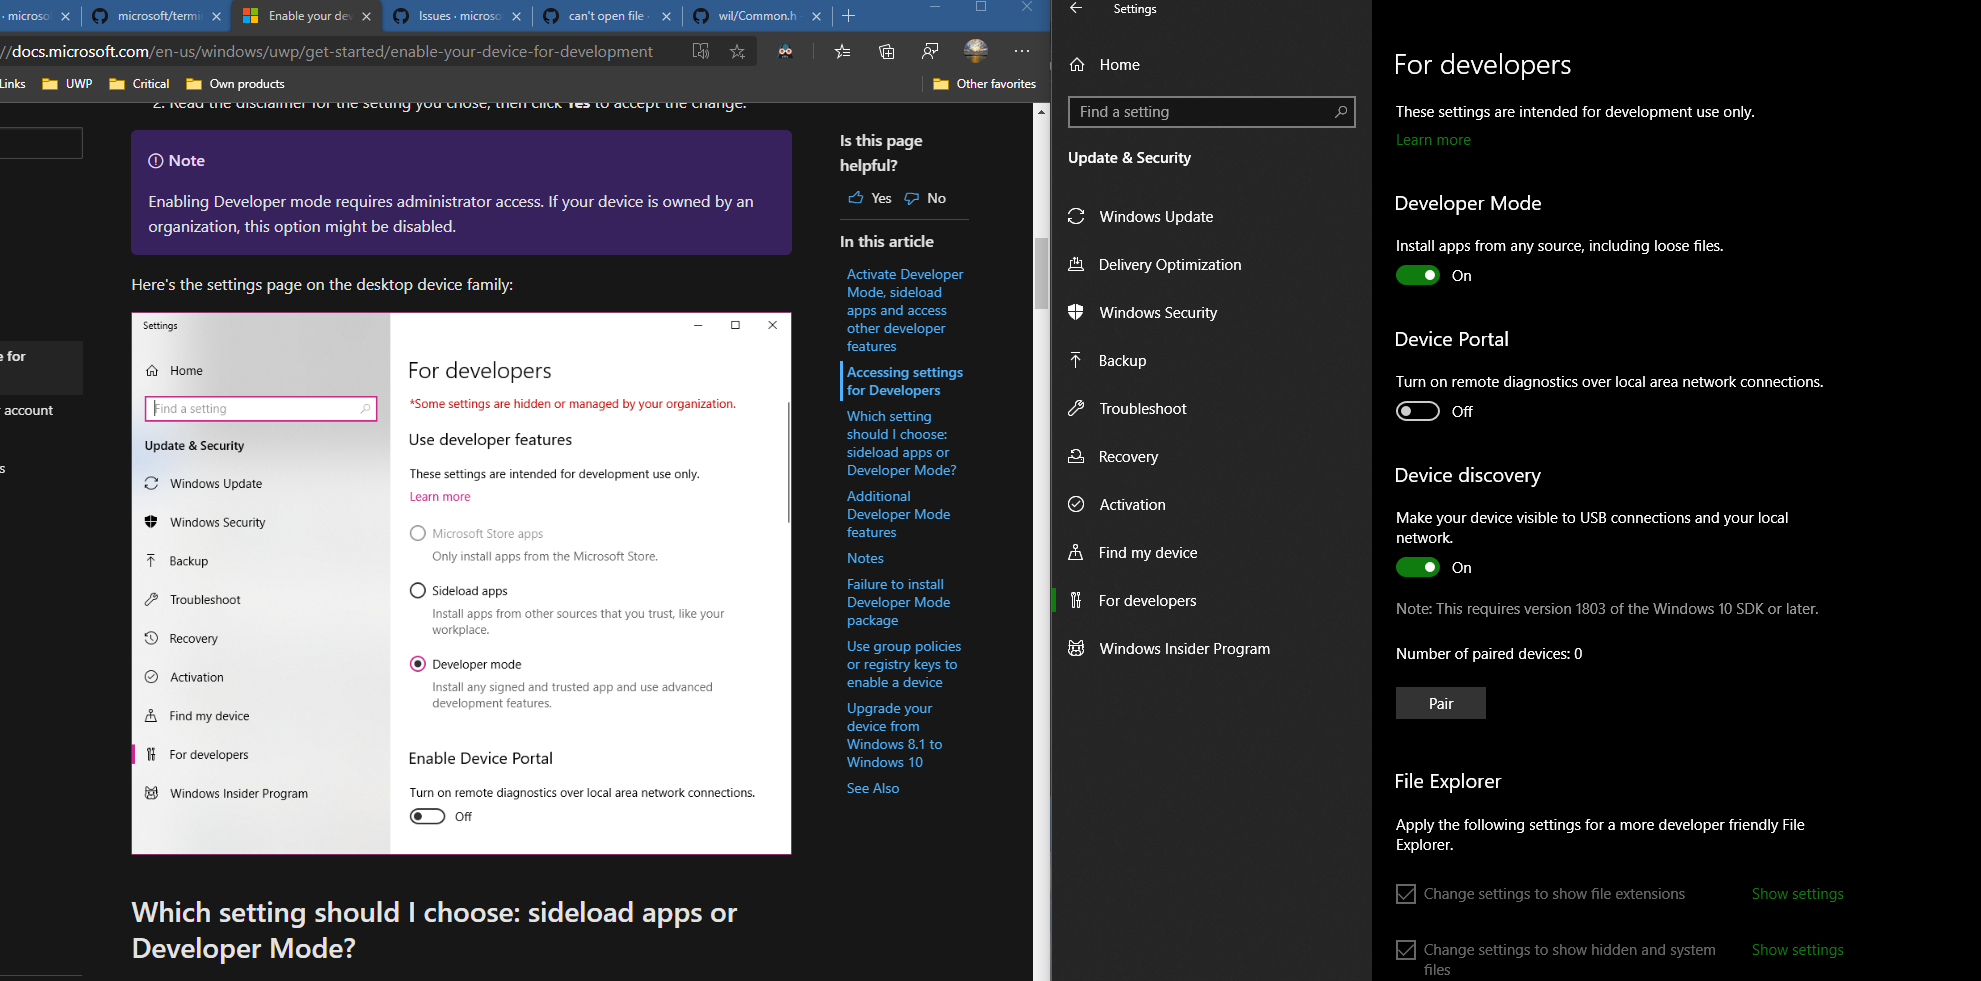Image resolution: width=1981 pixels, height=981 pixels.
Task: Open the UWP favorites folder
Action: pyautogui.click(x=66, y=83)
